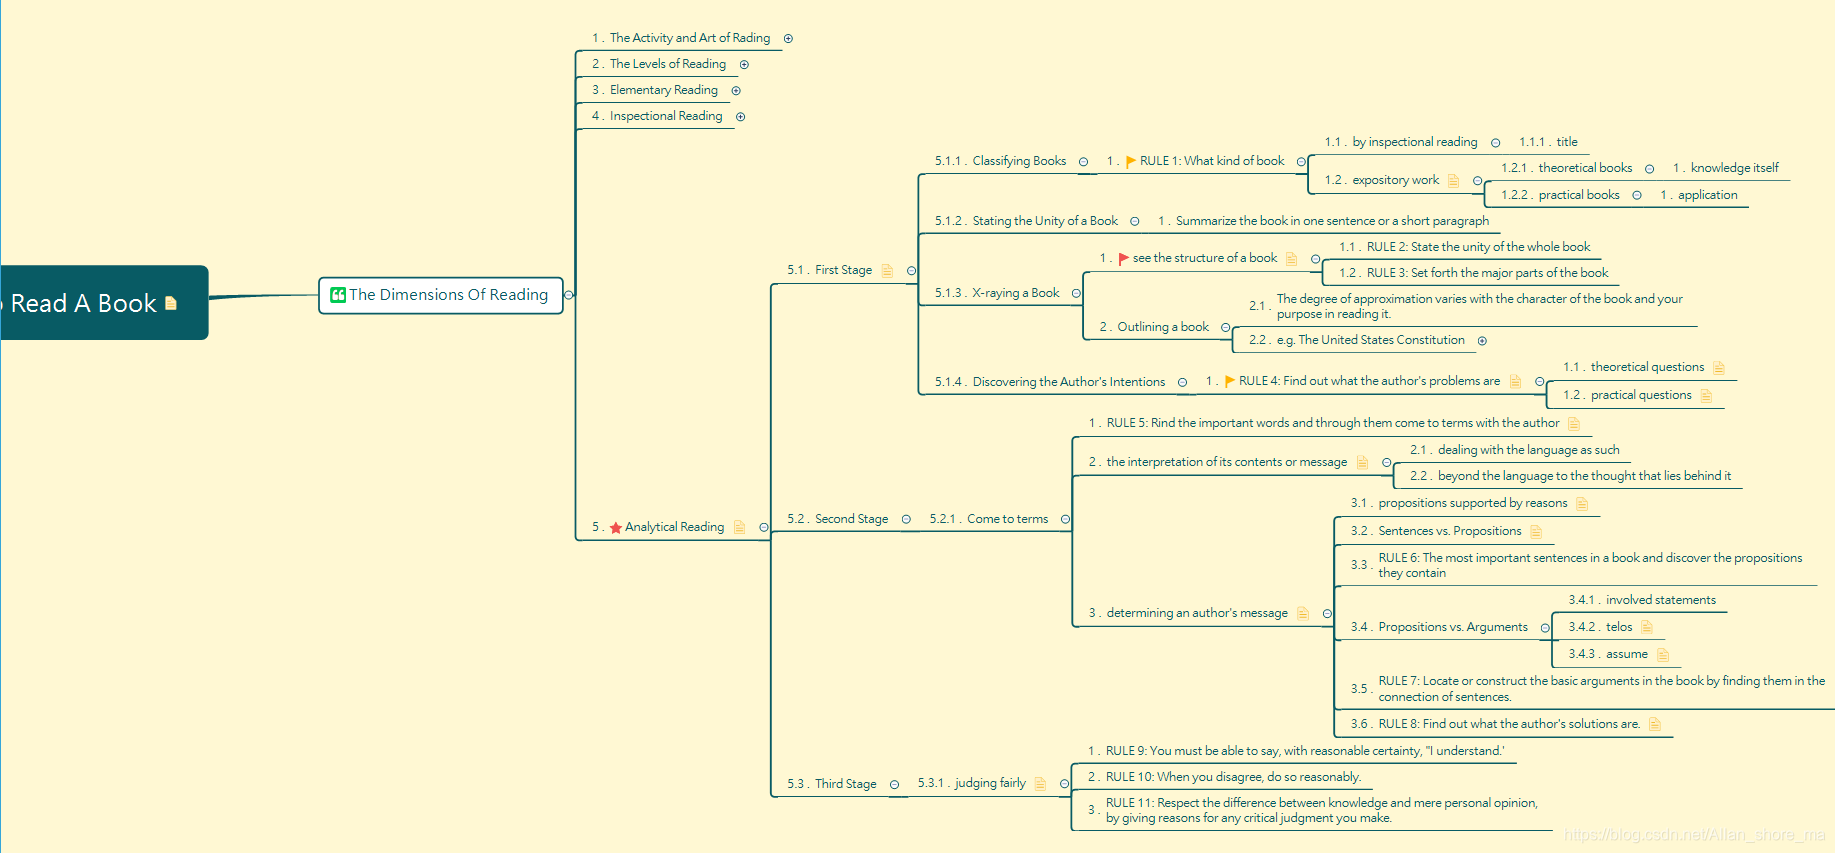Click the orange flag on RULE 1
The image size is (1835, 853).
(1131, 161)
